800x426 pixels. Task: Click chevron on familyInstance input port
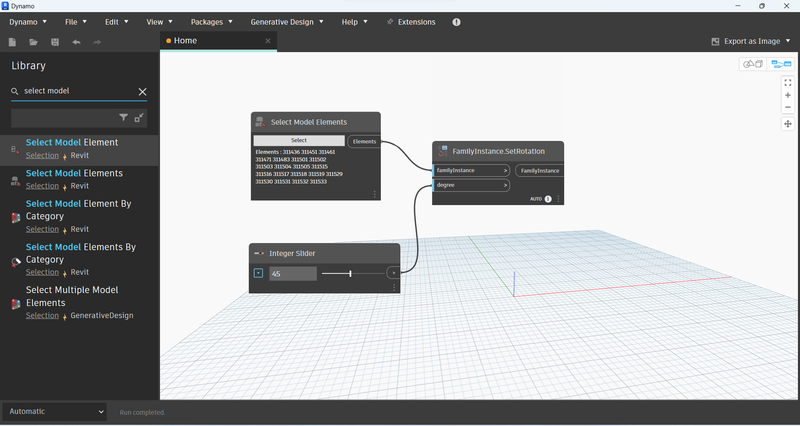point(506,170)
